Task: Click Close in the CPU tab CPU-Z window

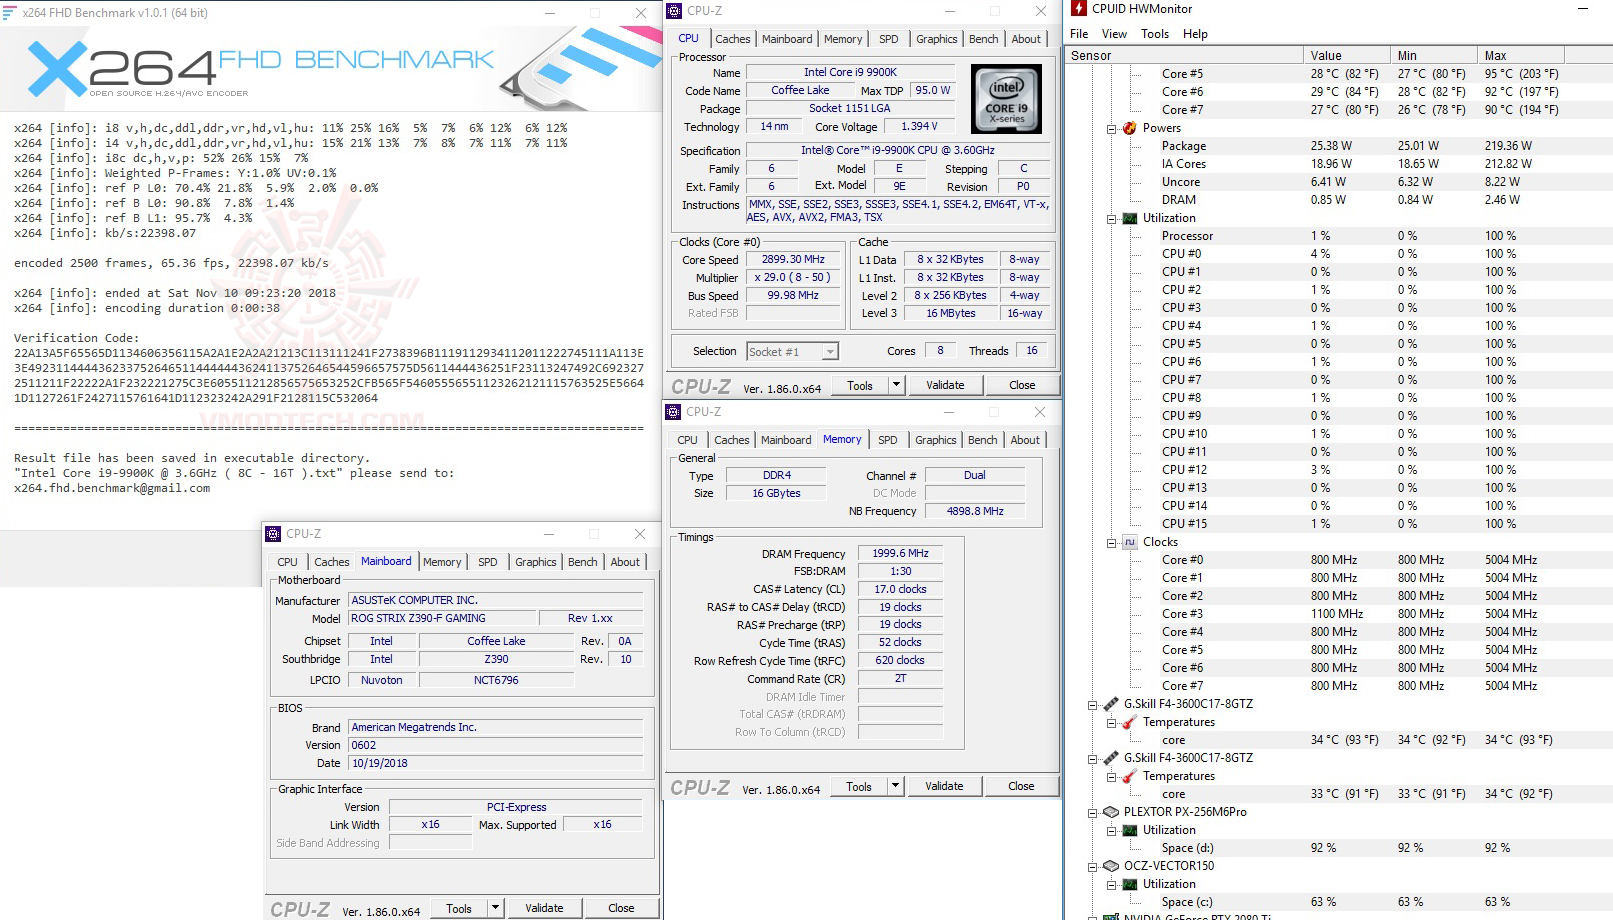Action: [1022, 384]
